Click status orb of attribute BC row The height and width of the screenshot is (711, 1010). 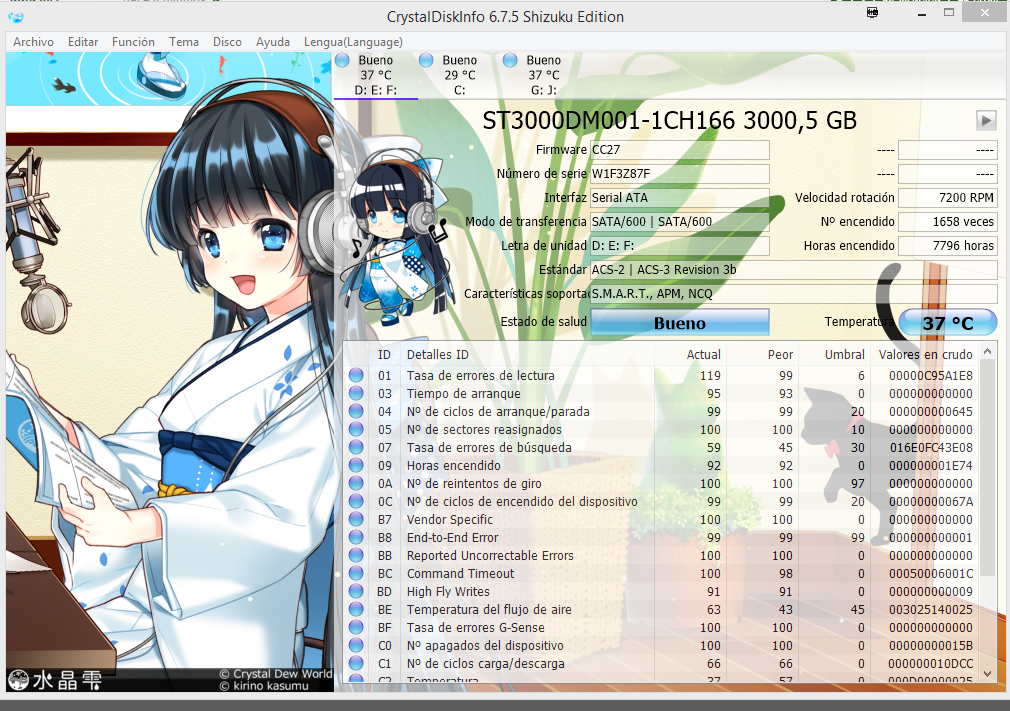[356, 574]
